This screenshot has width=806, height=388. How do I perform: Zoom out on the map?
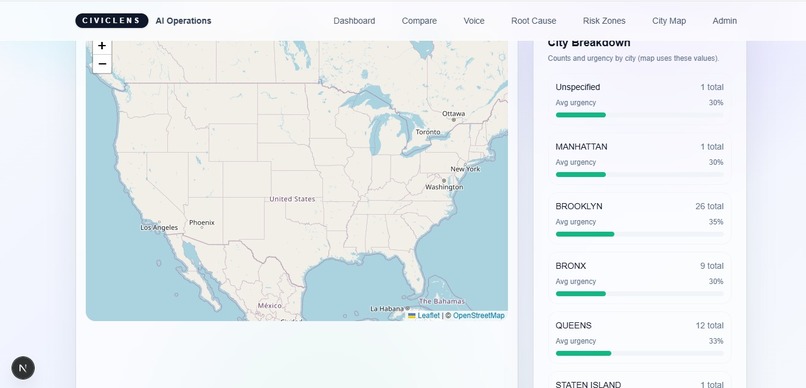[x=102, y=64]
